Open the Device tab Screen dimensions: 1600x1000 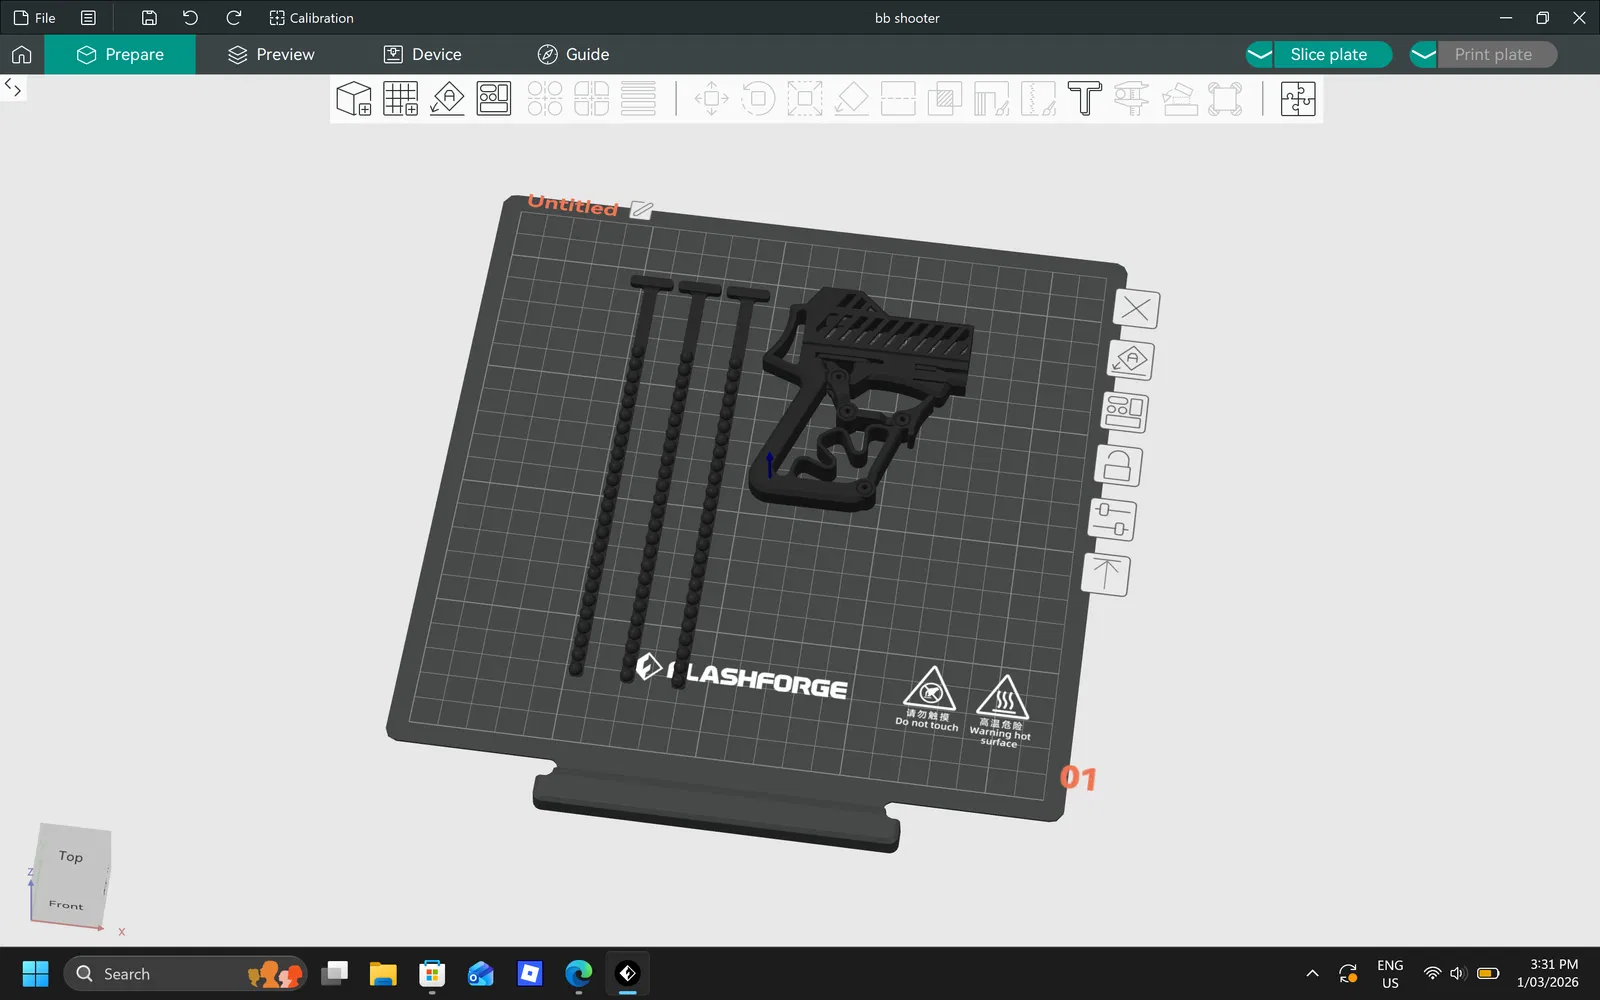pyautogui.click(x=423, y=54)
